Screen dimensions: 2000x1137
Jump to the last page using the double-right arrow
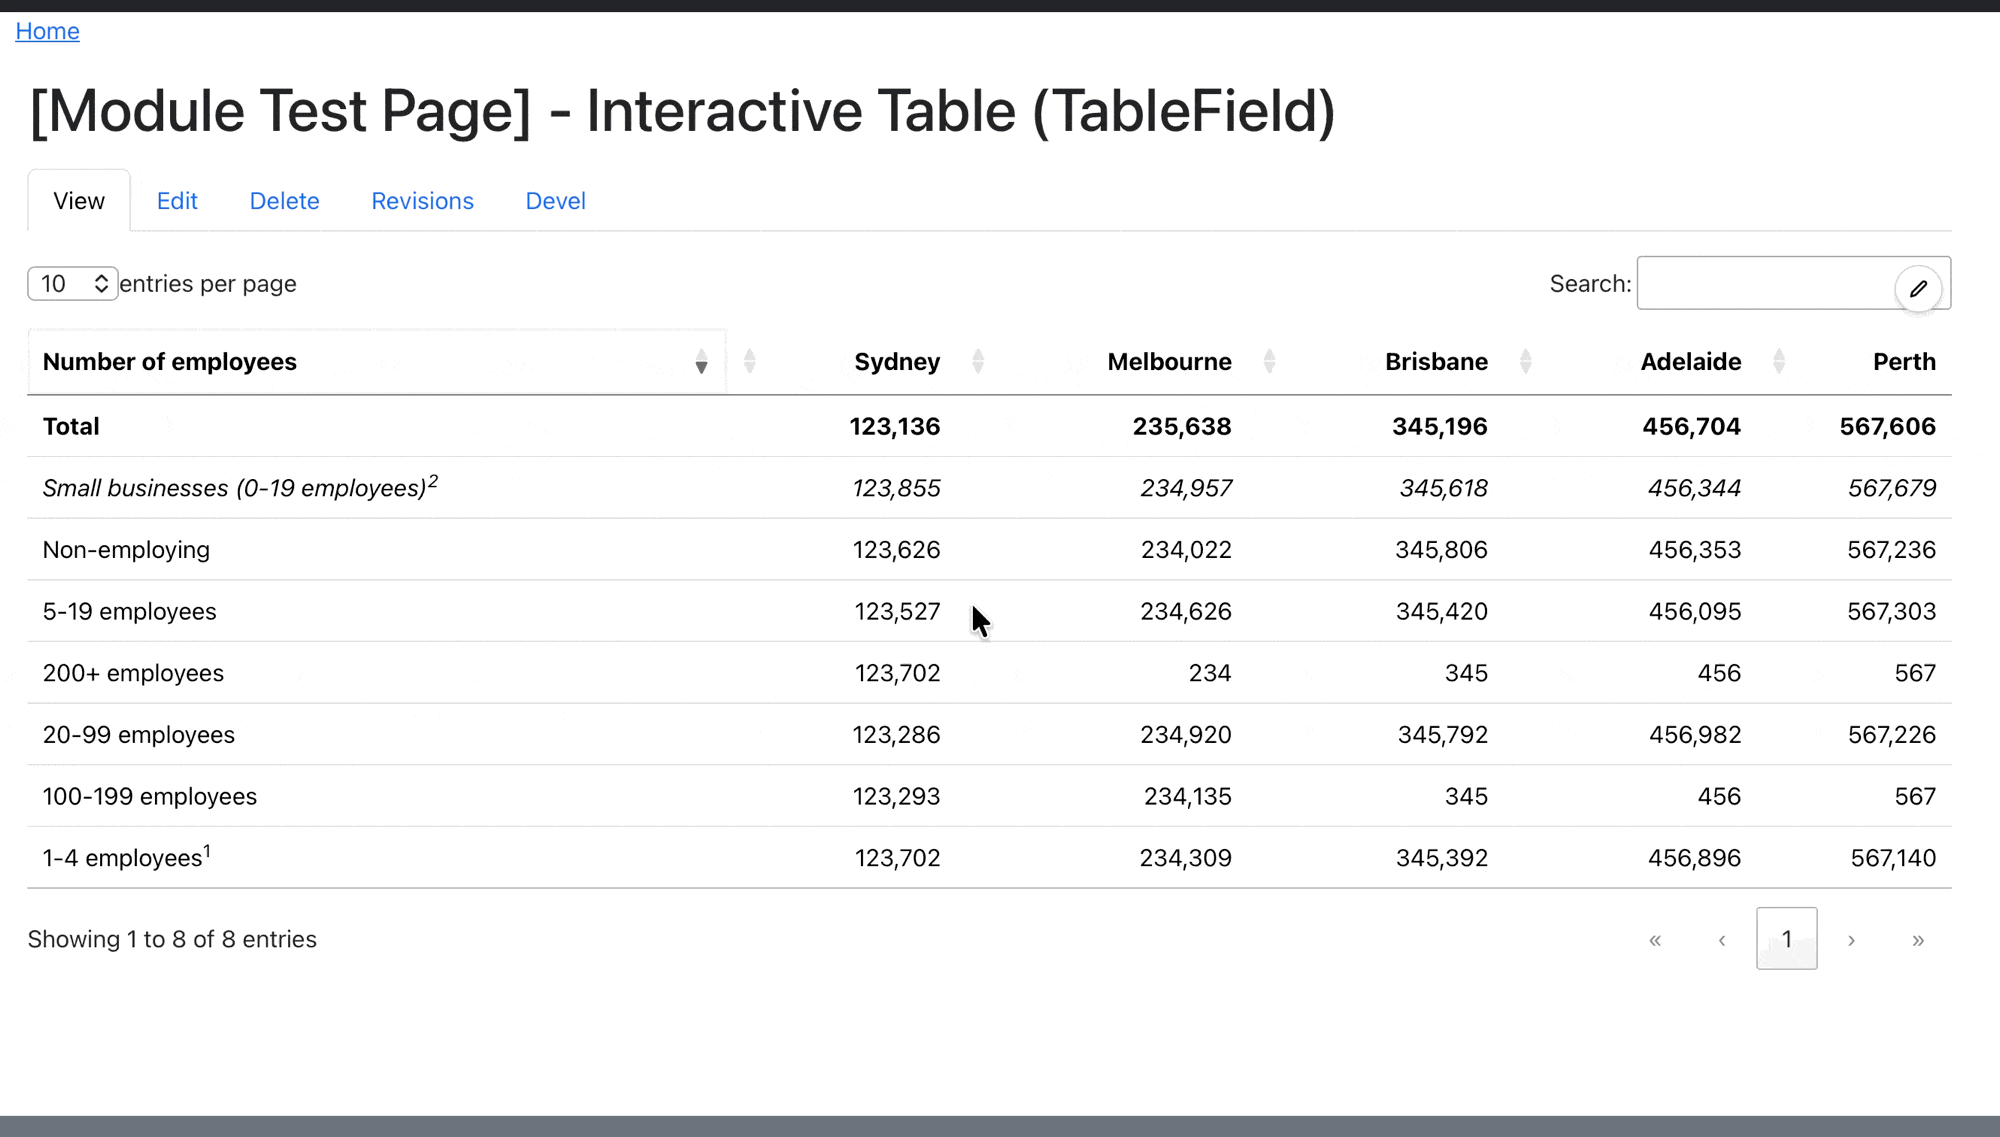pyautogui.click(x=1917, y=940)
